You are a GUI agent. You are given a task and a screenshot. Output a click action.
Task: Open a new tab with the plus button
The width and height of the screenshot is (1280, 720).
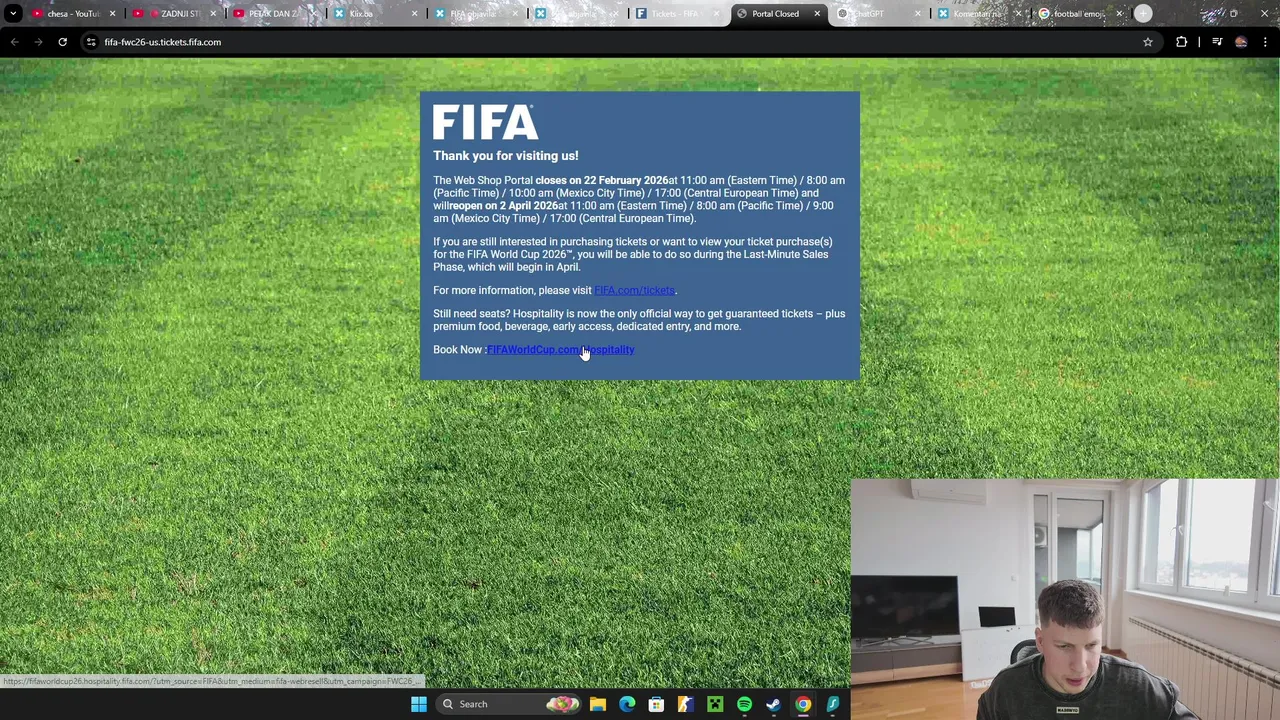tap(1143, 13)
